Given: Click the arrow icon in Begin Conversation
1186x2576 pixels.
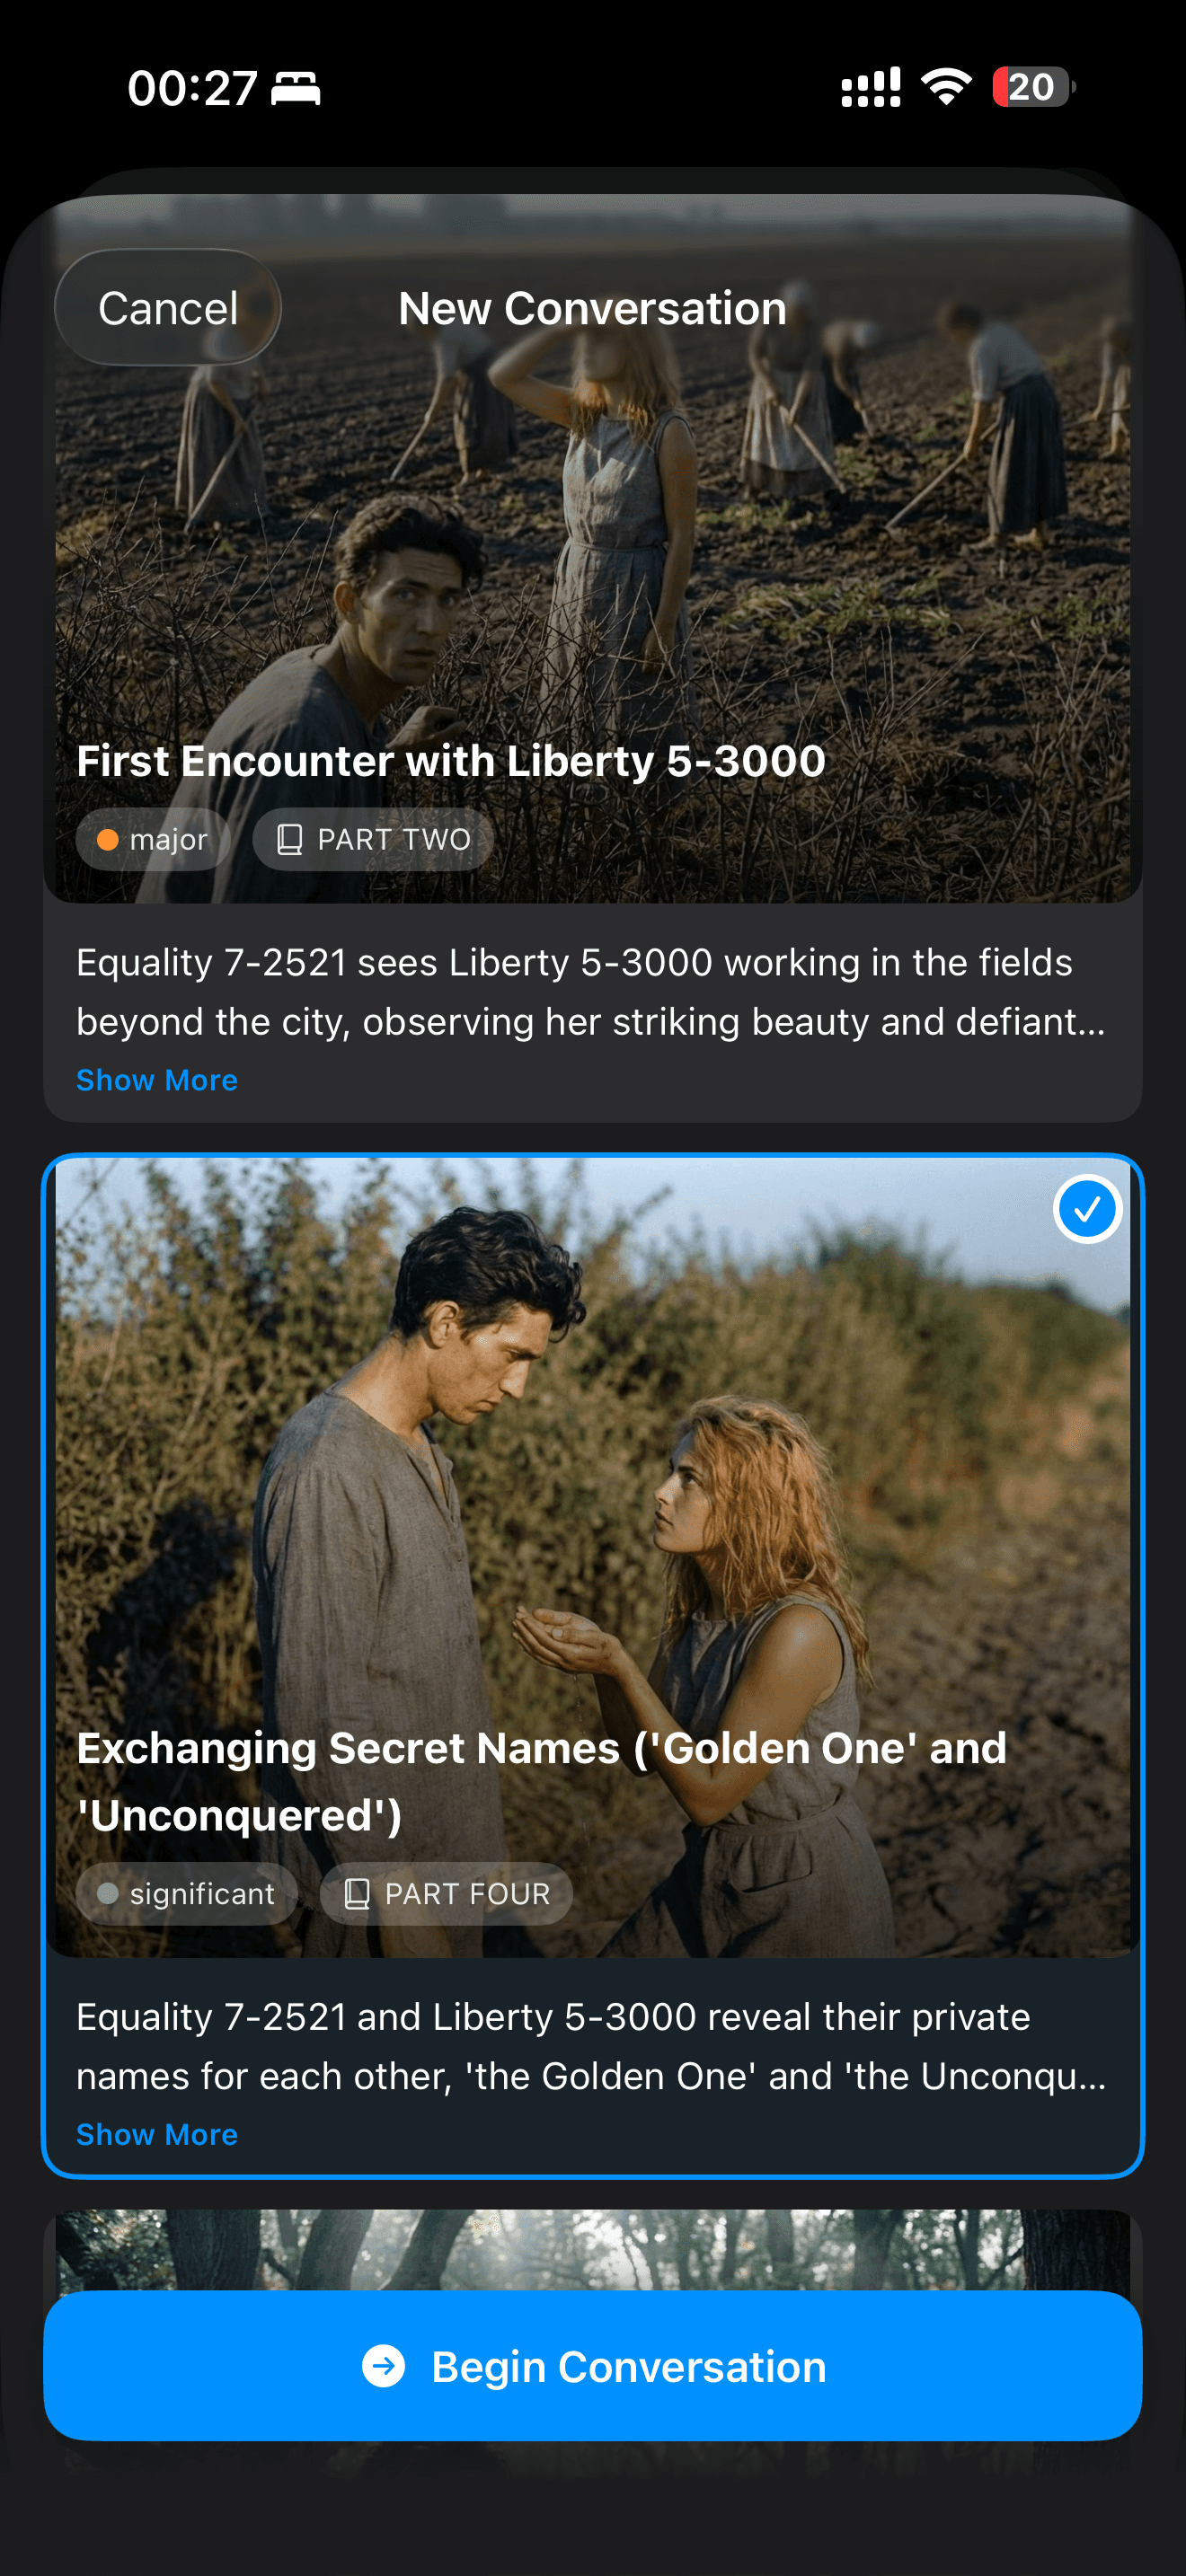Looking at the screenshot, I should 383,2366.
